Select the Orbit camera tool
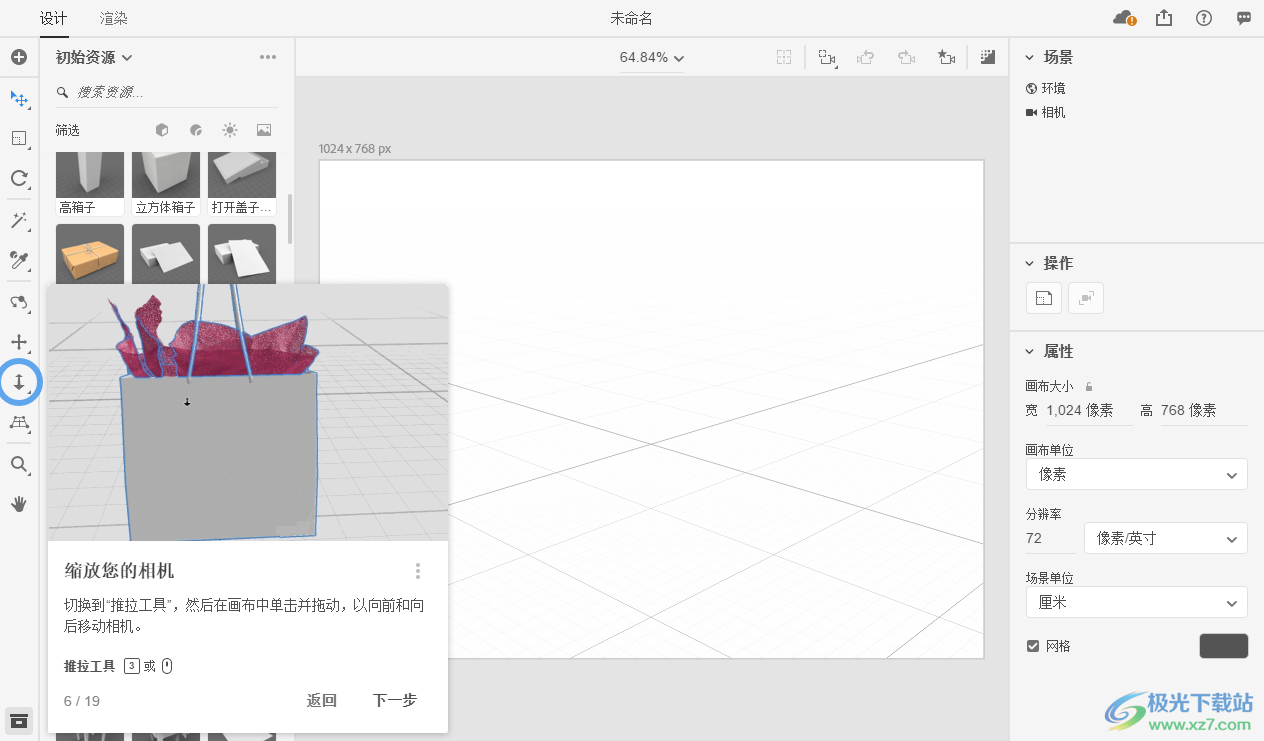The height and width of the screenshot is (741, 1264). [x=19, y=302]
